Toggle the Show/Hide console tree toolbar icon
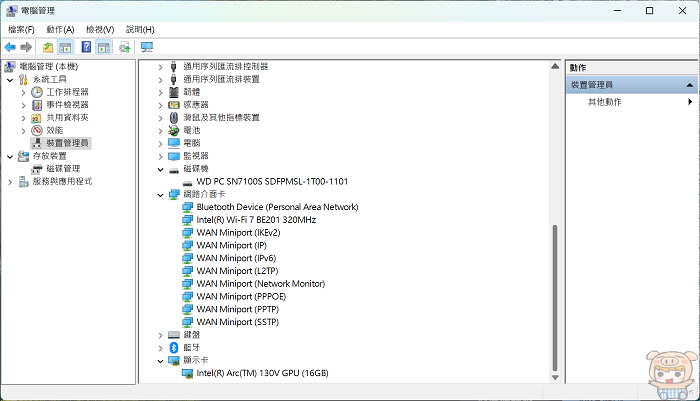This screenshot has height=401, width=700. 65,47
